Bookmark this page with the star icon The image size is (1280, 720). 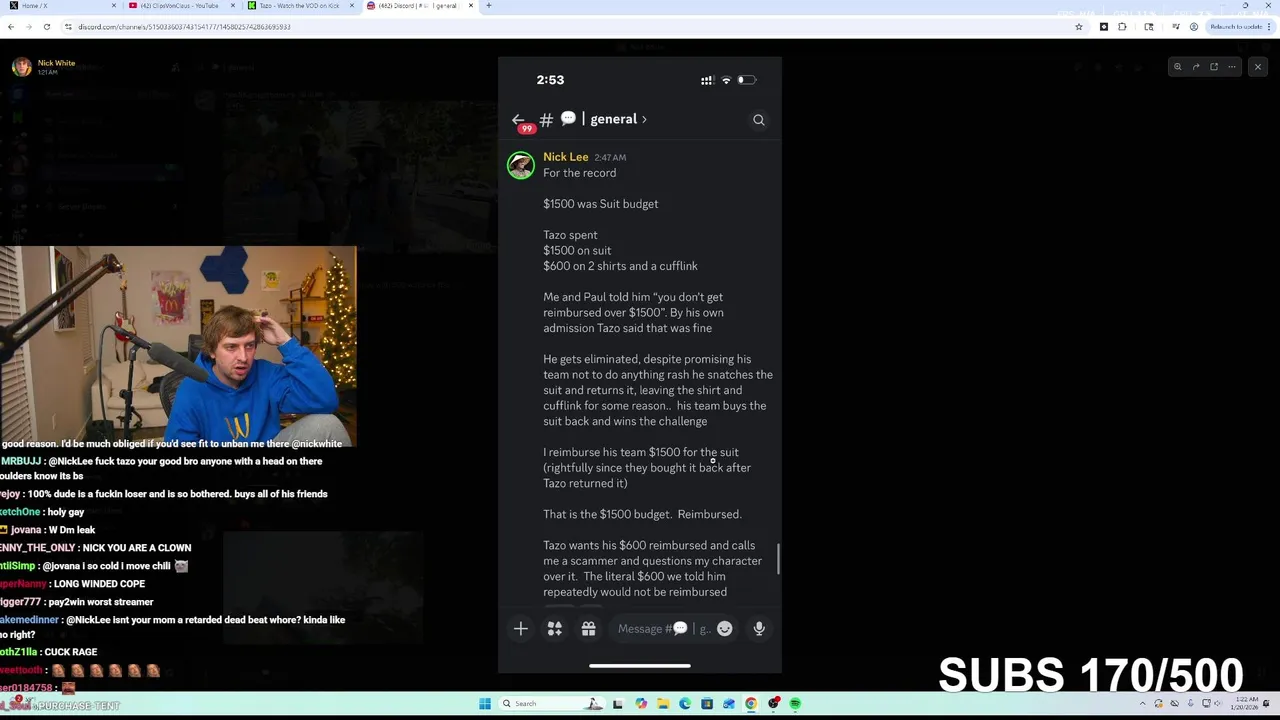(1079, 27)
